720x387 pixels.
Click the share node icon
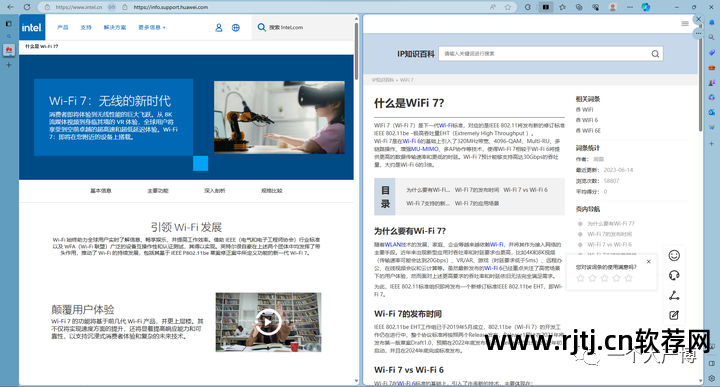(x=674, y=295)
